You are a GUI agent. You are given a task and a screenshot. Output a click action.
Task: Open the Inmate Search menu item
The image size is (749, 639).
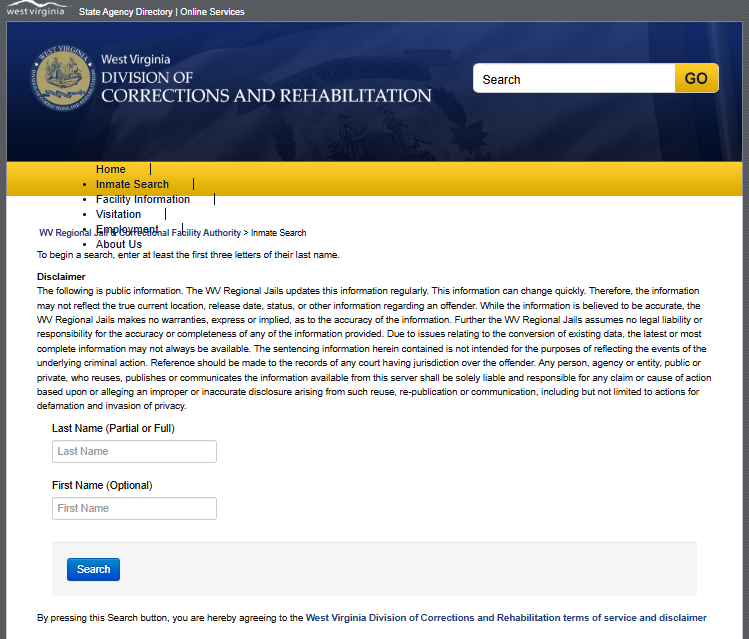(132, 184)
